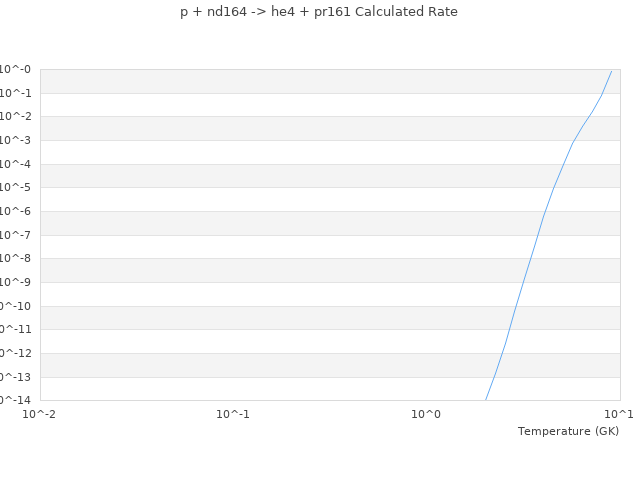
Task: Select the 10^-2 x-axis tick label
Action: click(40, 414)
